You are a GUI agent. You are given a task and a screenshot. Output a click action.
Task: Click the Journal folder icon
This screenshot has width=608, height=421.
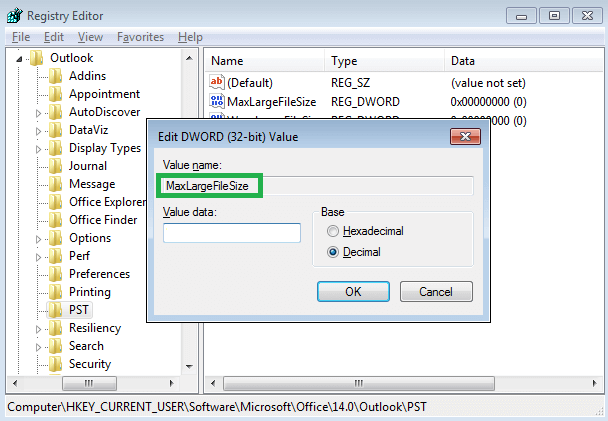pyautogui.click(x=55, y=166)
